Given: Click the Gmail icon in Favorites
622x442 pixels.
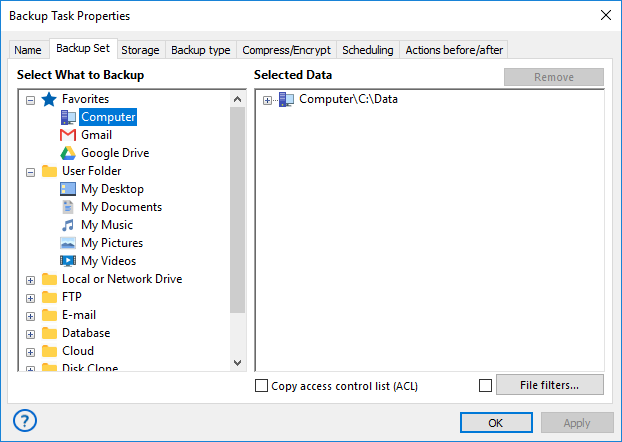Looking at the screenshot, I should (x=68, y=135).
